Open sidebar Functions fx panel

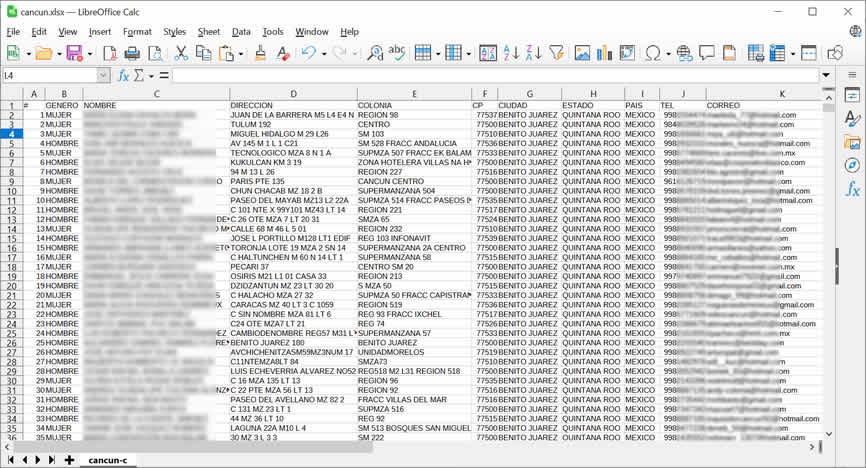[852, 189]
